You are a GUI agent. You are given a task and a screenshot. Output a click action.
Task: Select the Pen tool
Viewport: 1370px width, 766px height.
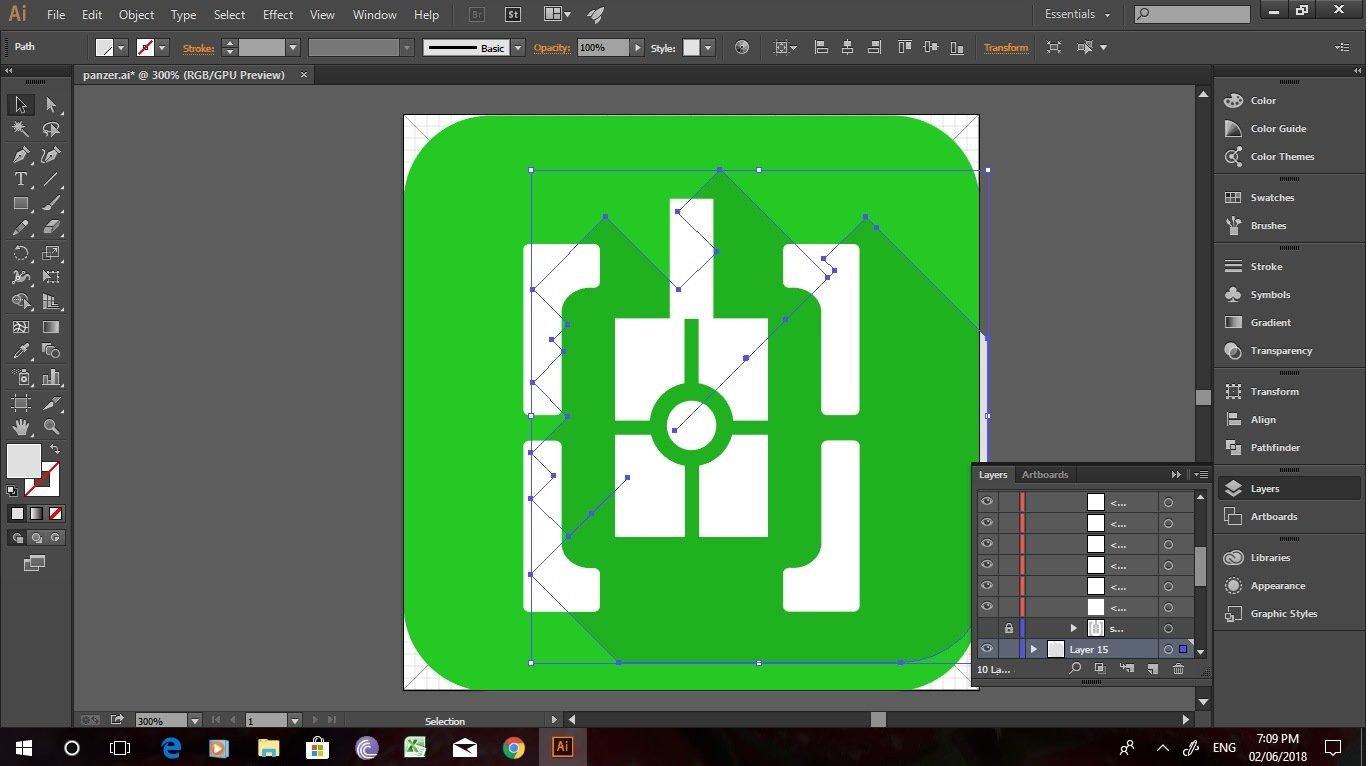click(20, 154)
